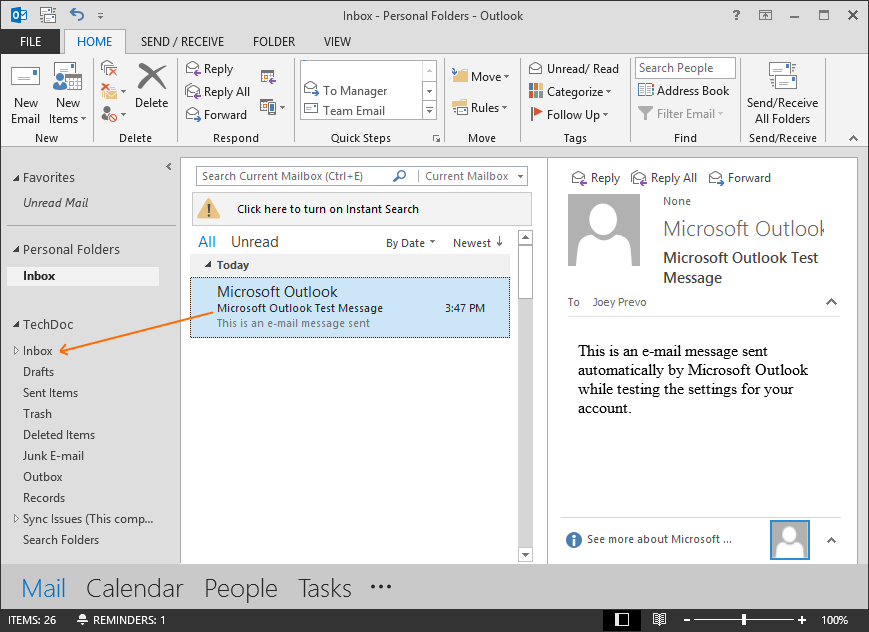The image size is (869, 632).
Task: Click Forward in reading pane
Action: (740, 178)
